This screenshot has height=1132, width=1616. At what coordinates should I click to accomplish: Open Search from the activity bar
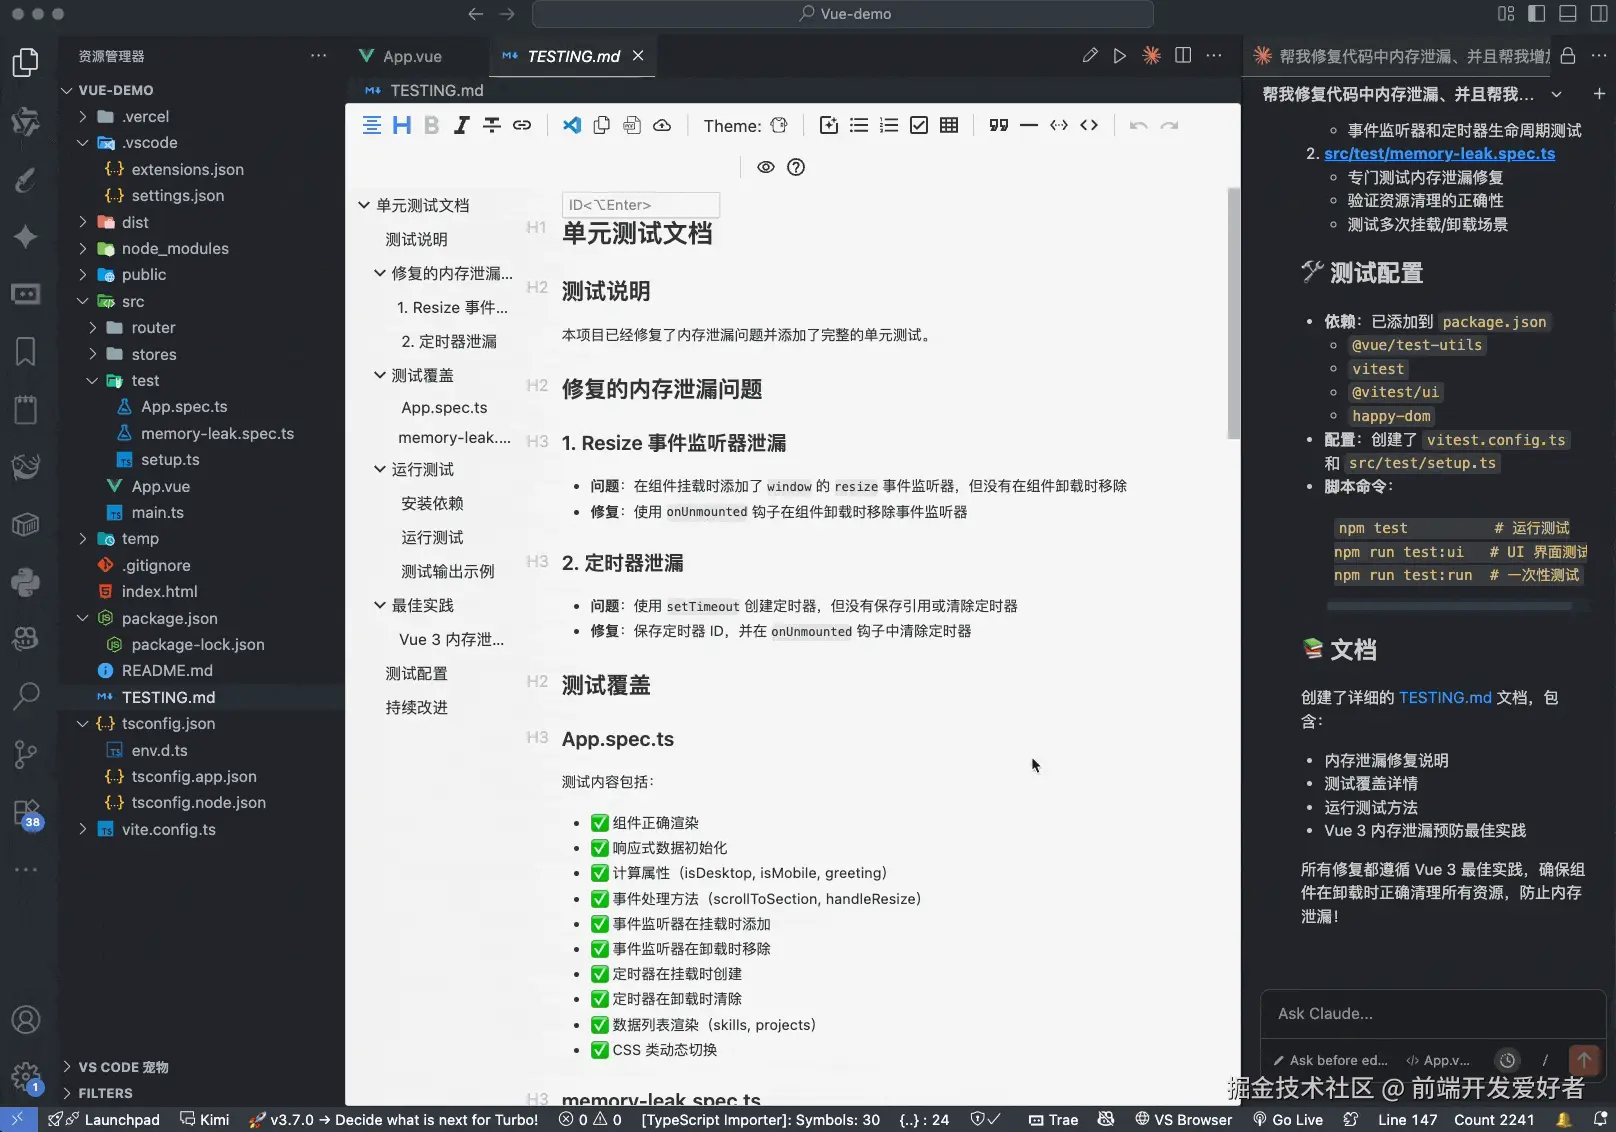click(x=26, y=696)
